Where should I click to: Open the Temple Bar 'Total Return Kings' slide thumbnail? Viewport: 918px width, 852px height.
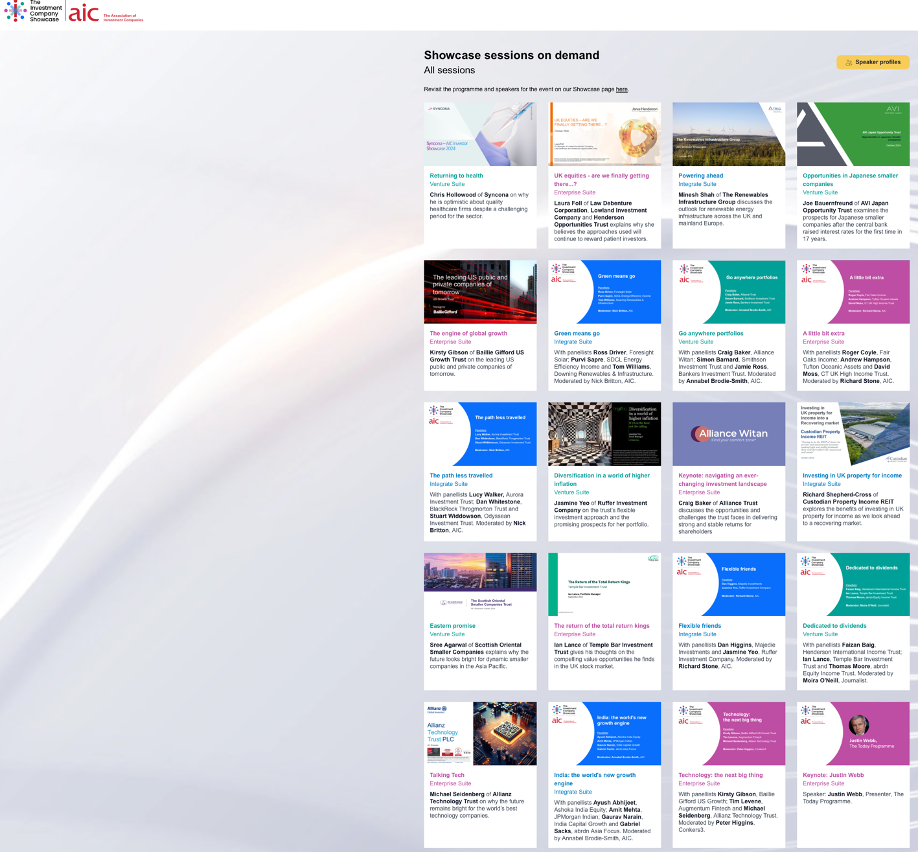(604, 584)
